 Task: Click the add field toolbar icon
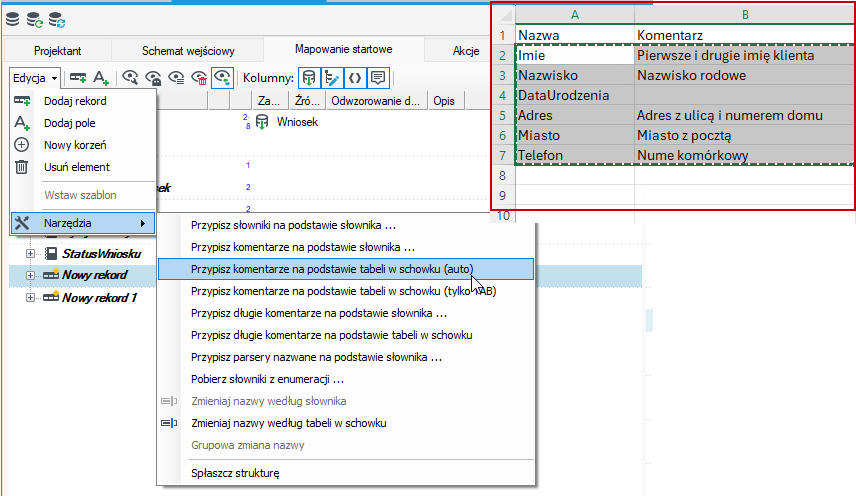coord(101,78)
